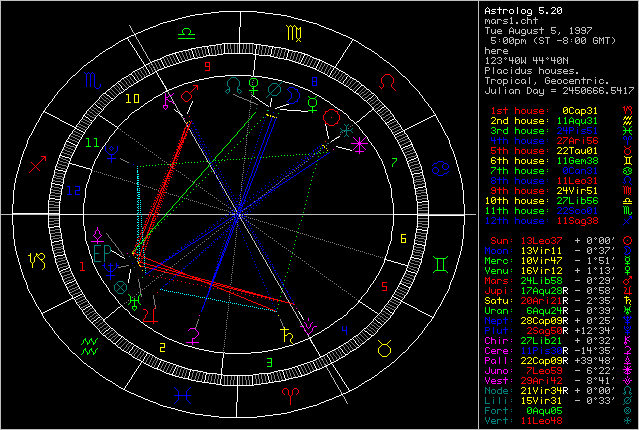Viewport: 639px width, 430px height.
Task: Click the '123°40W 44°40N' coordinates line
Action: [x=527, y=61]
